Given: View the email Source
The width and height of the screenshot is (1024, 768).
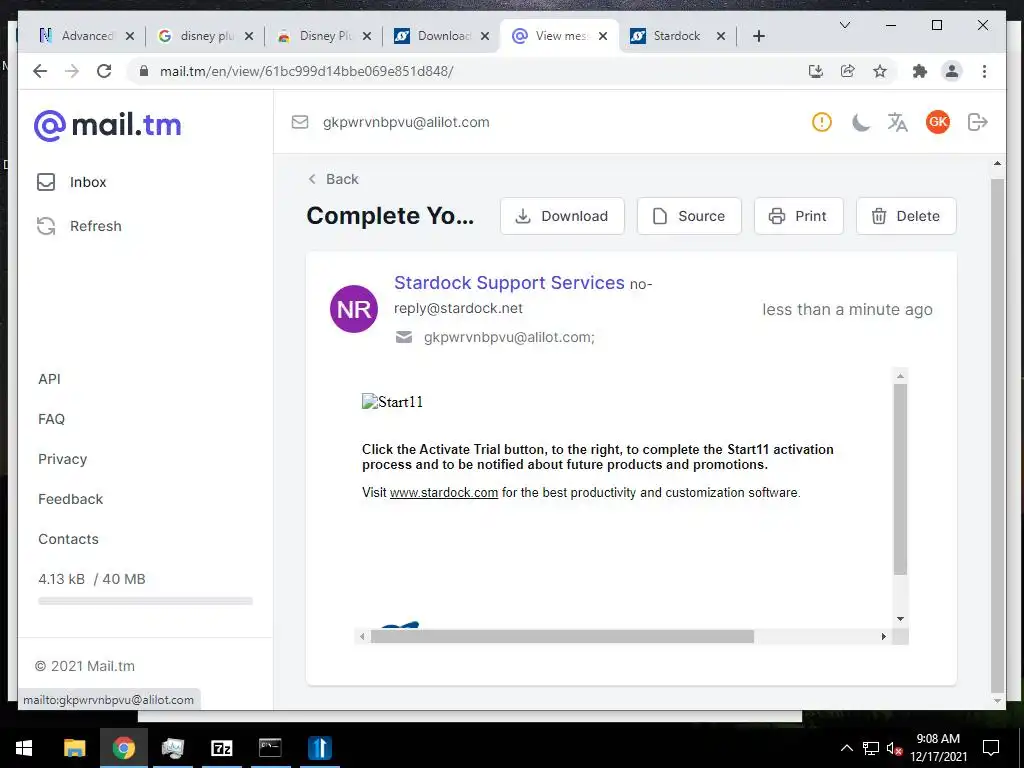Looking at the screenshot, I should pos(689,216).
